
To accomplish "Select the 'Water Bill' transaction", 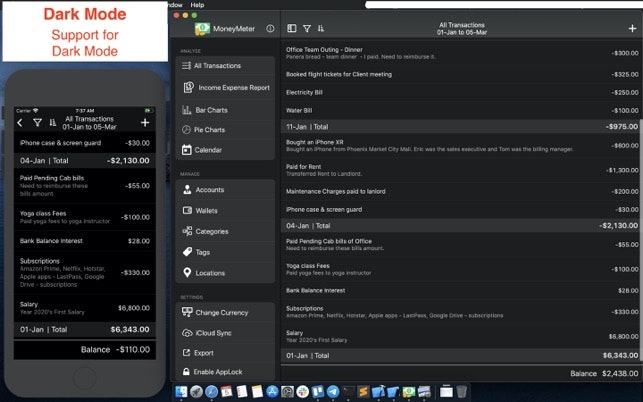I will [x=462, y=110].
